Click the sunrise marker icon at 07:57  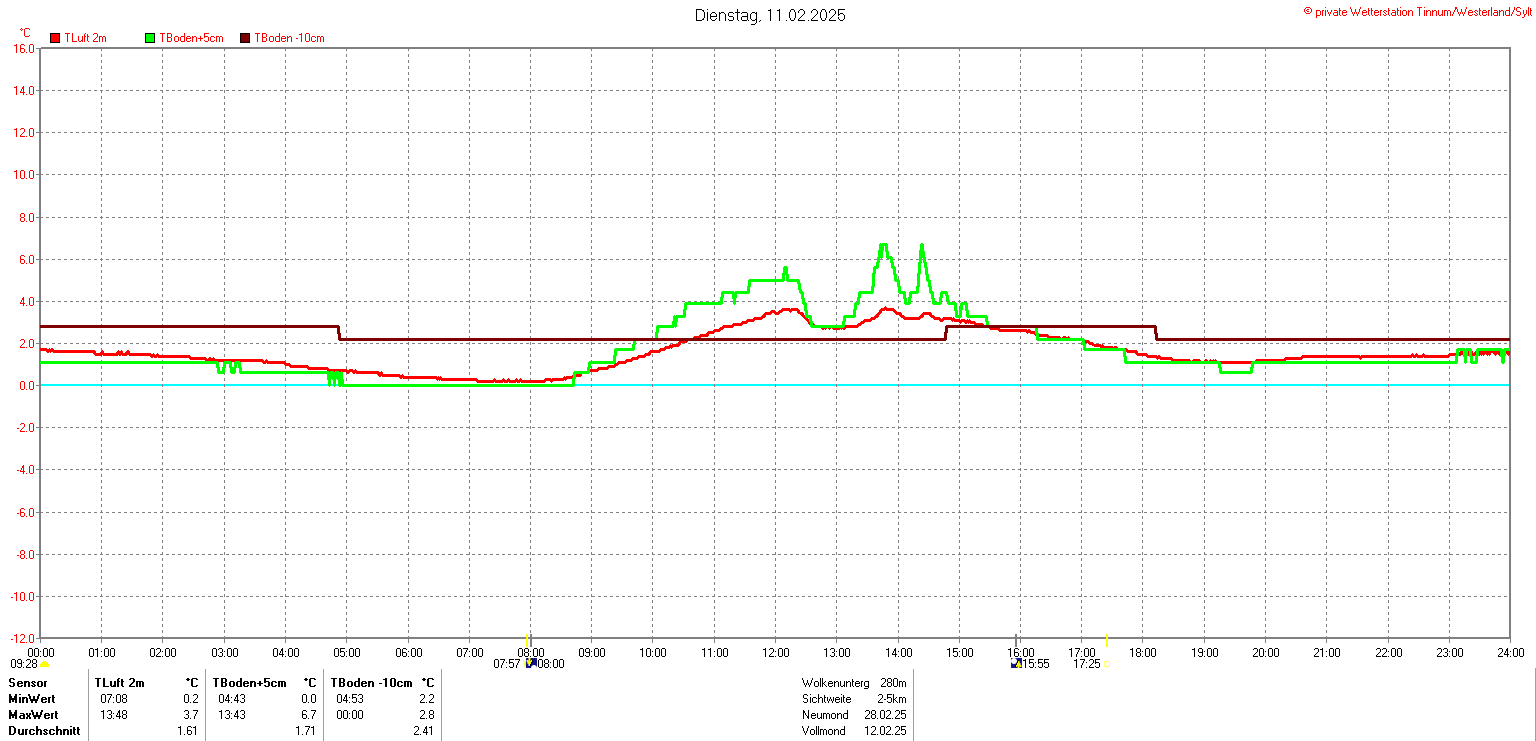click(x=531, y=662)
